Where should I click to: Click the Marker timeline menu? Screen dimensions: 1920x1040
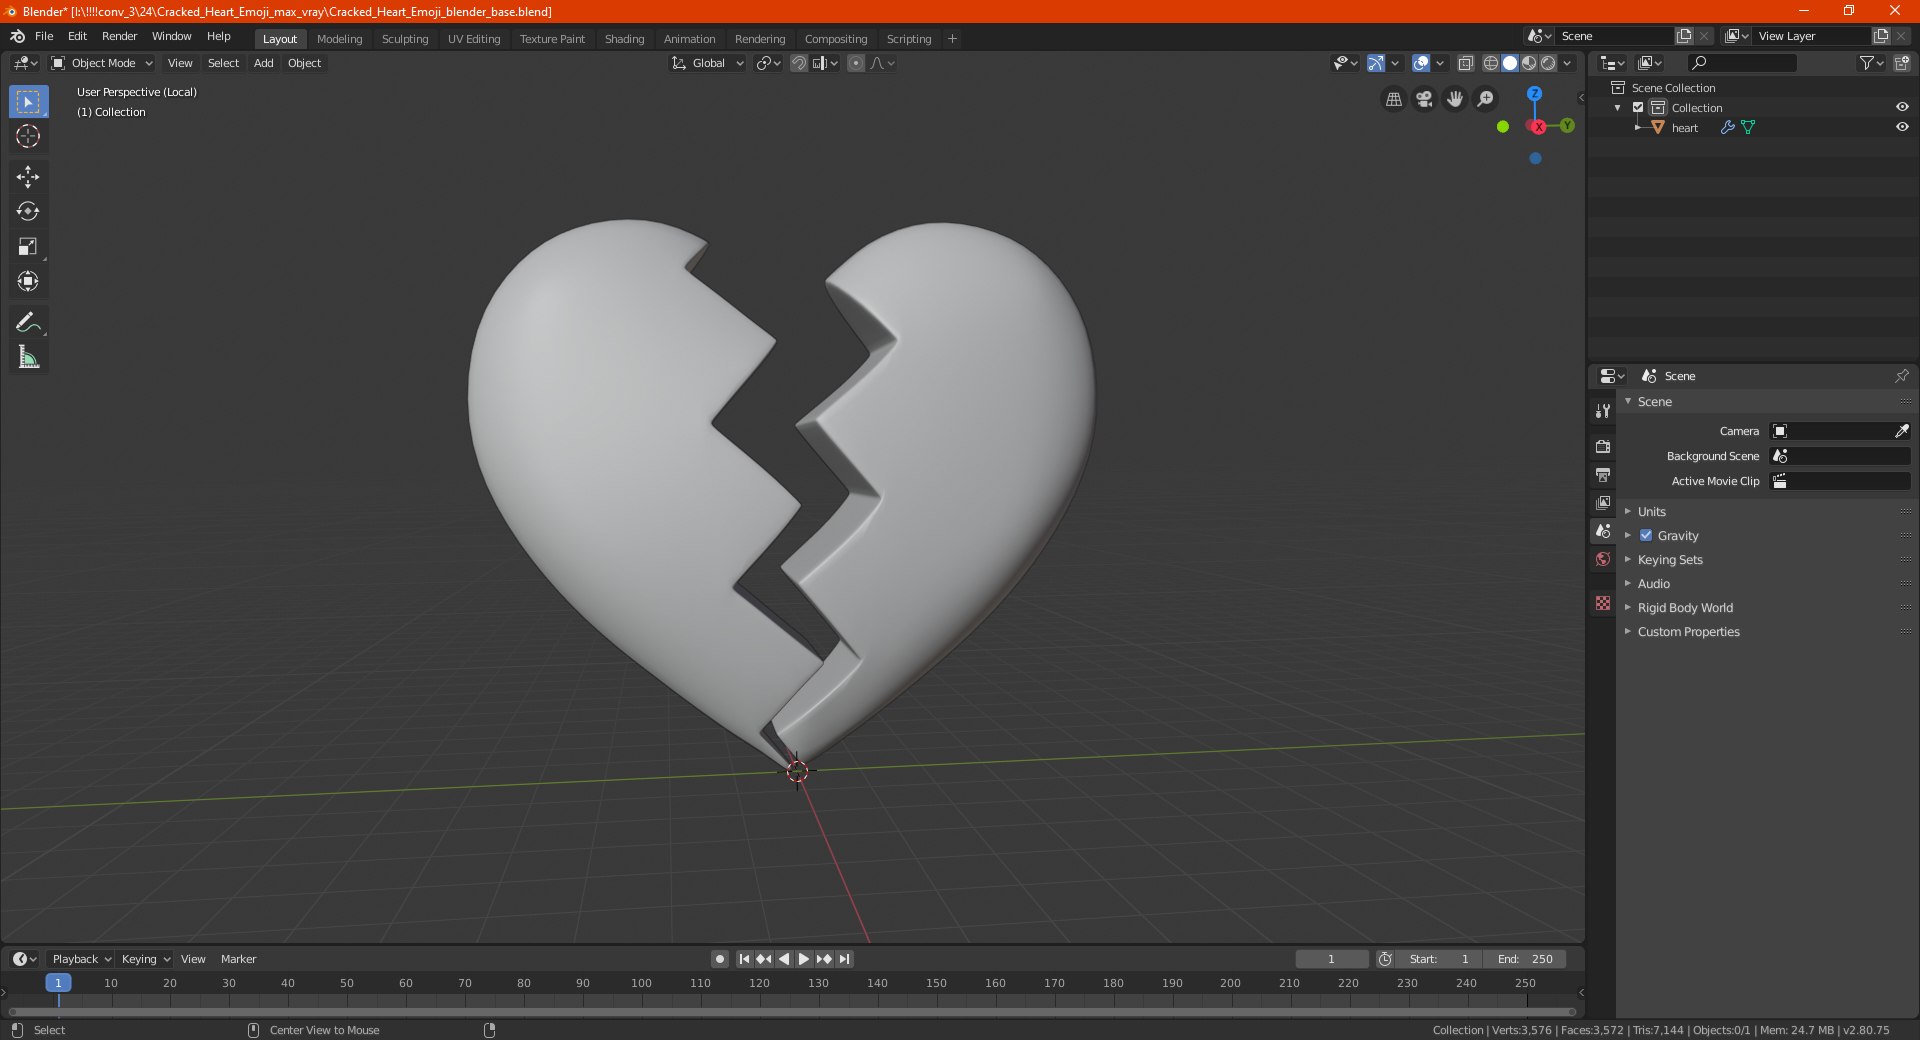tap(238, 959)
